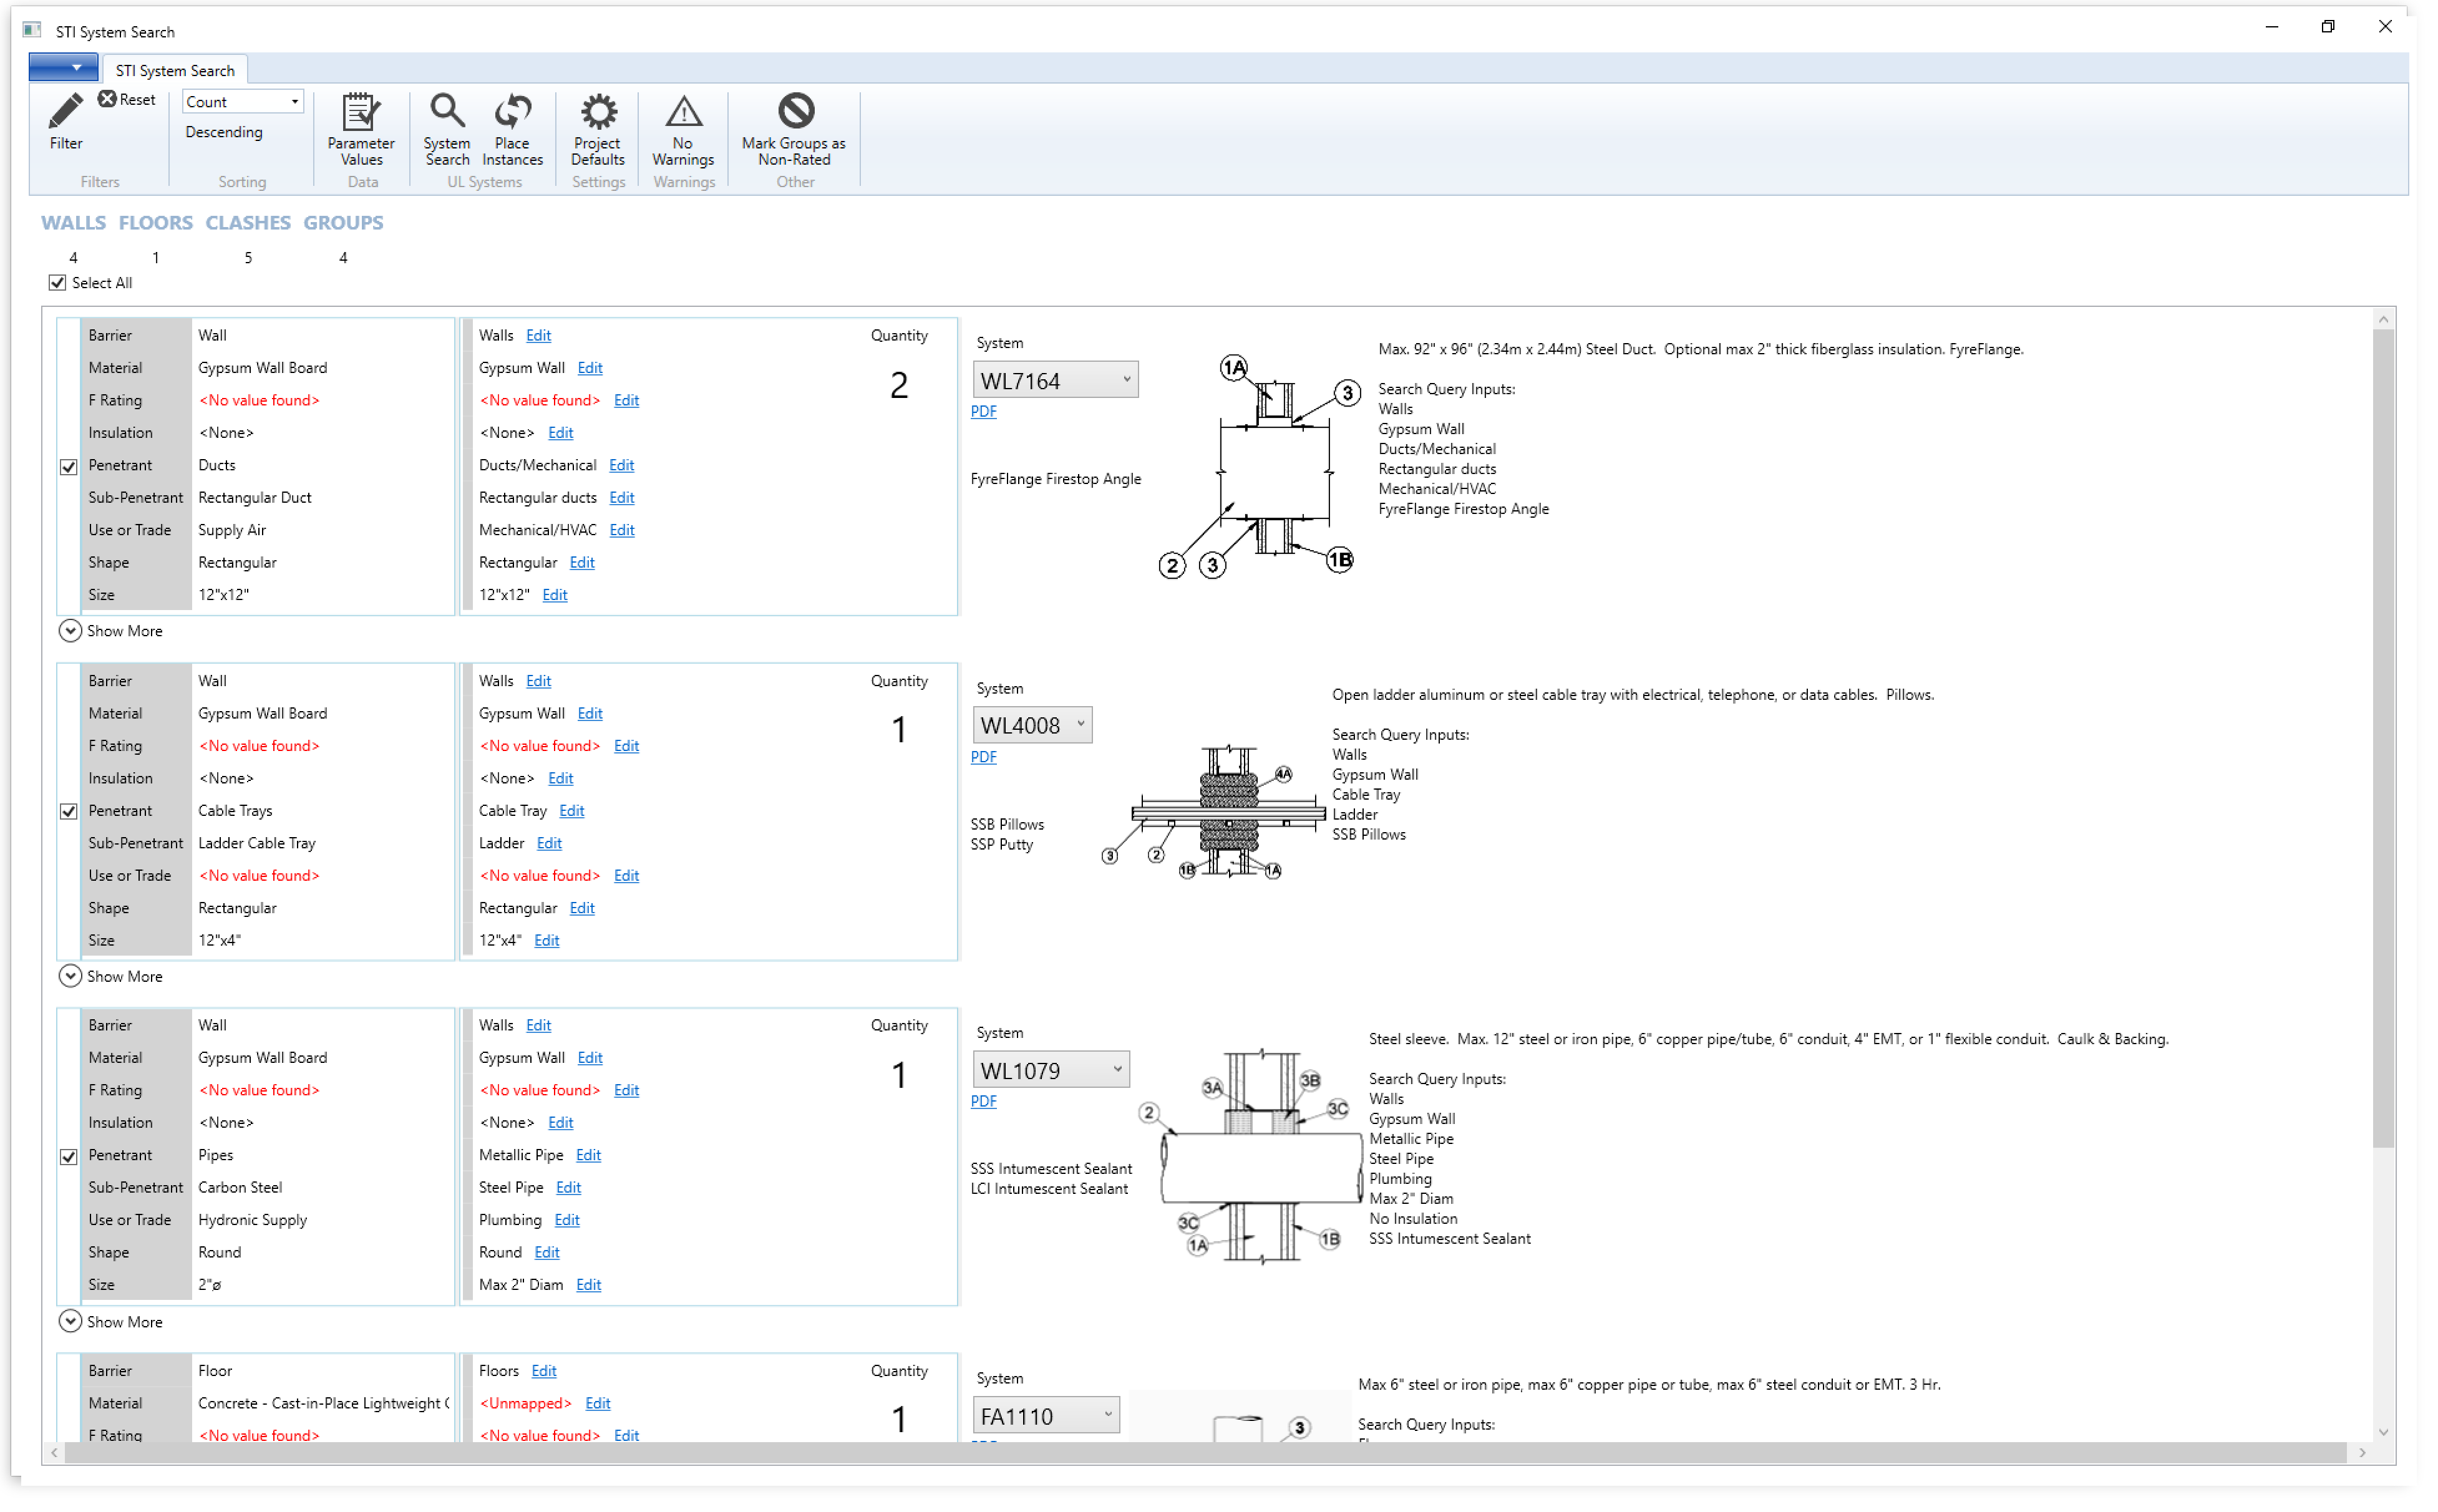Click the No Warnings triangle icon
This screenshot has height=1512, width=2438.
(x=683, y=112)
